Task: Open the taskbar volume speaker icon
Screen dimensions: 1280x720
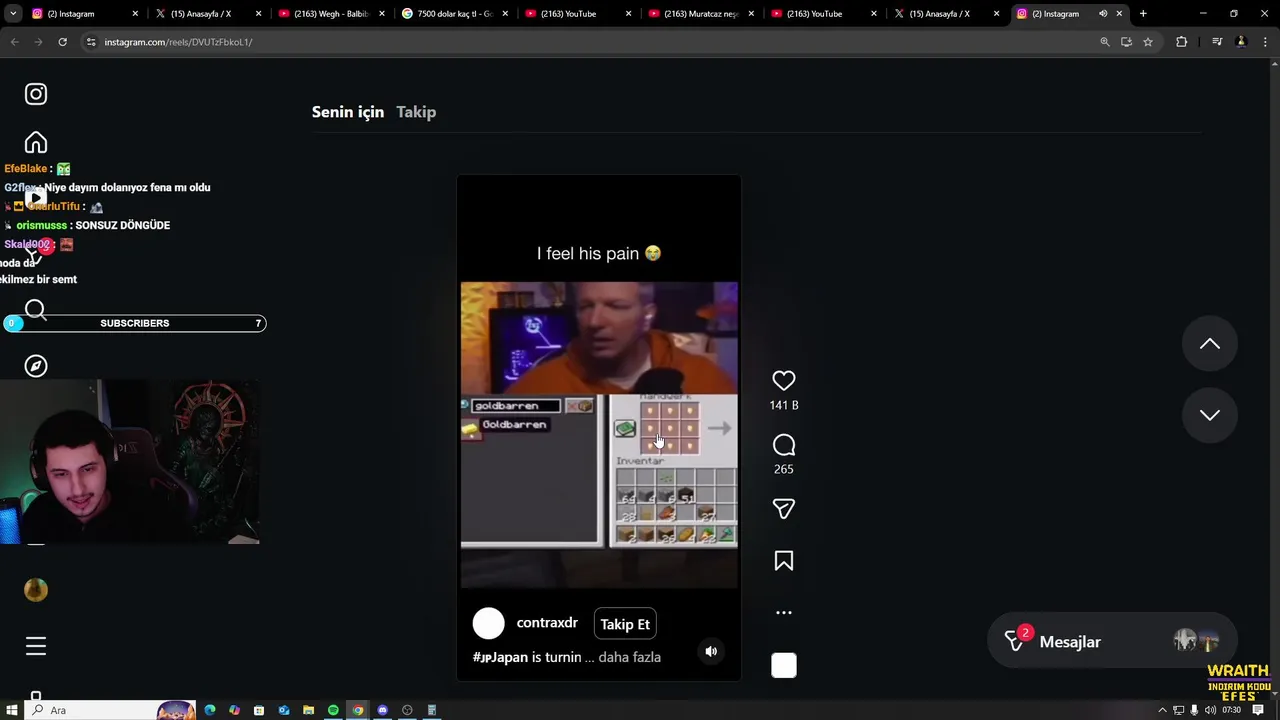Action: [1210, 710]
